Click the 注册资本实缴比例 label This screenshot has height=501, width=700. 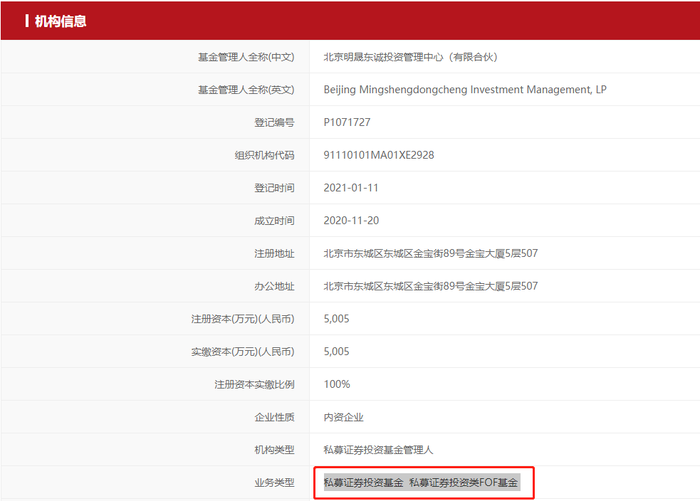click(254, 384)
